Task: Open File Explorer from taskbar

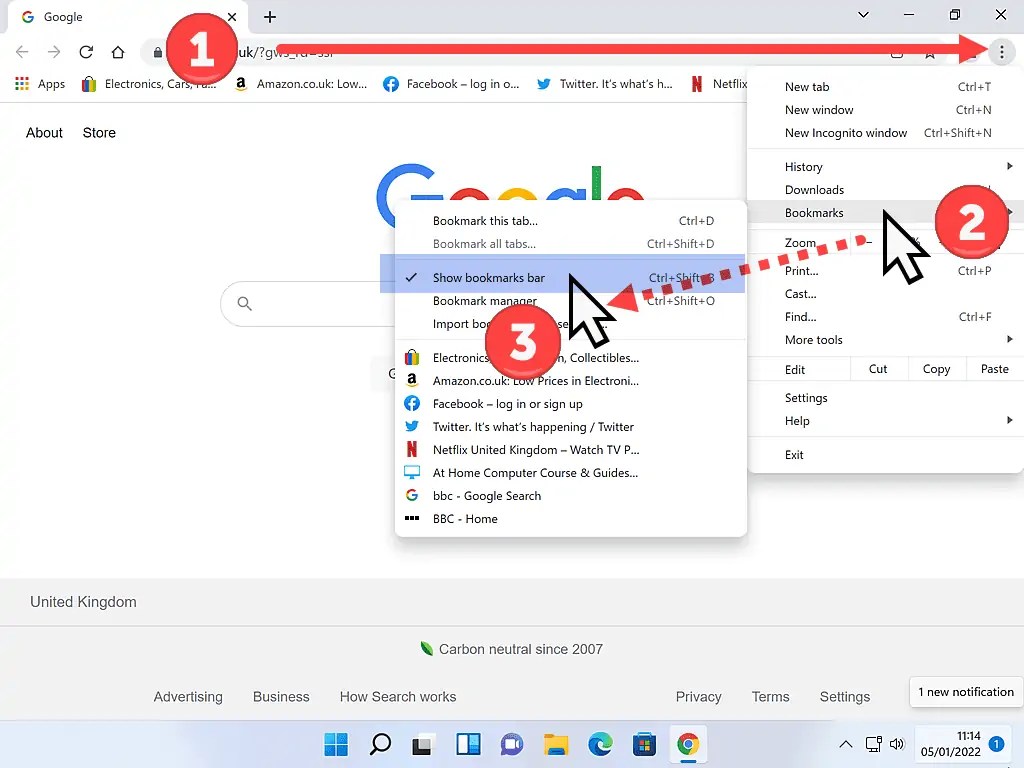Action: [x=556, y=744]
